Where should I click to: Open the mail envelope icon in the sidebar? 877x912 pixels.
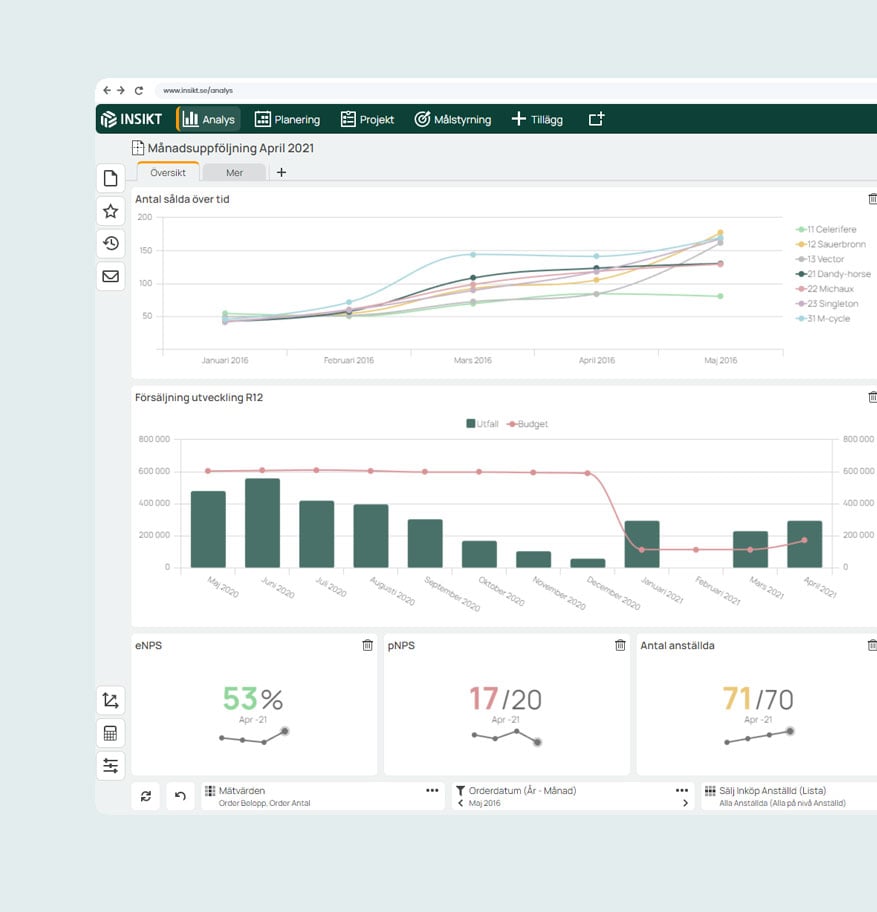click(x=110, y=276)
